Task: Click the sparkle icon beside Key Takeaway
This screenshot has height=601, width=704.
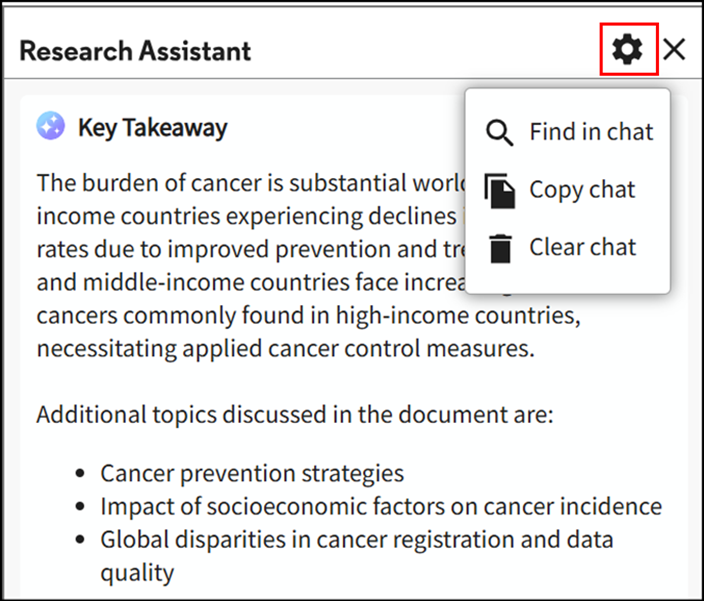Action: pyautogui.click(x=51, y=126)
